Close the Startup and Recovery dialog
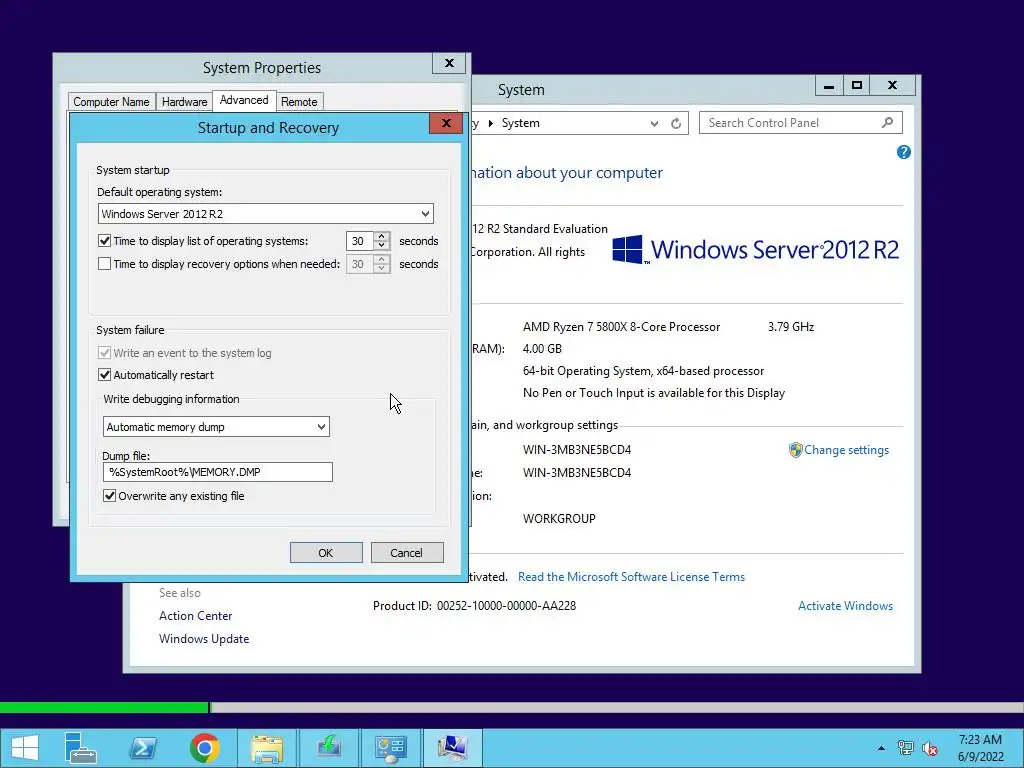Screen dimensions: 1024x768 tap(446, 123)
